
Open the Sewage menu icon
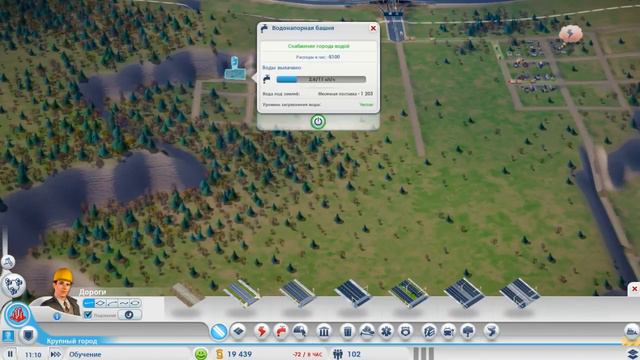(x=300, y=331)
